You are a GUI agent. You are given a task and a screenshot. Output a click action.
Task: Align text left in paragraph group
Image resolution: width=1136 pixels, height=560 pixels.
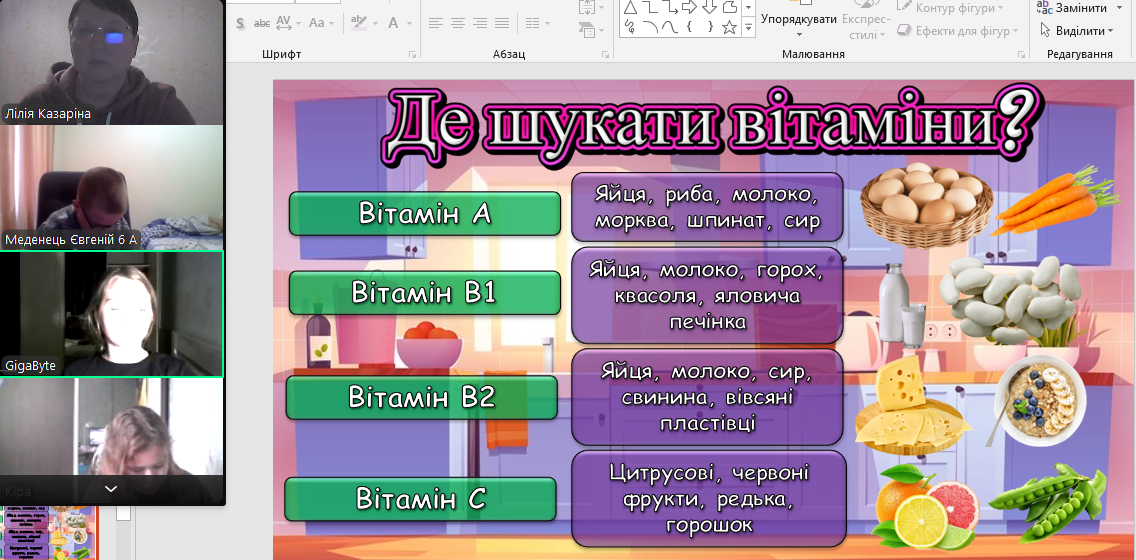[x=435, y=23]
